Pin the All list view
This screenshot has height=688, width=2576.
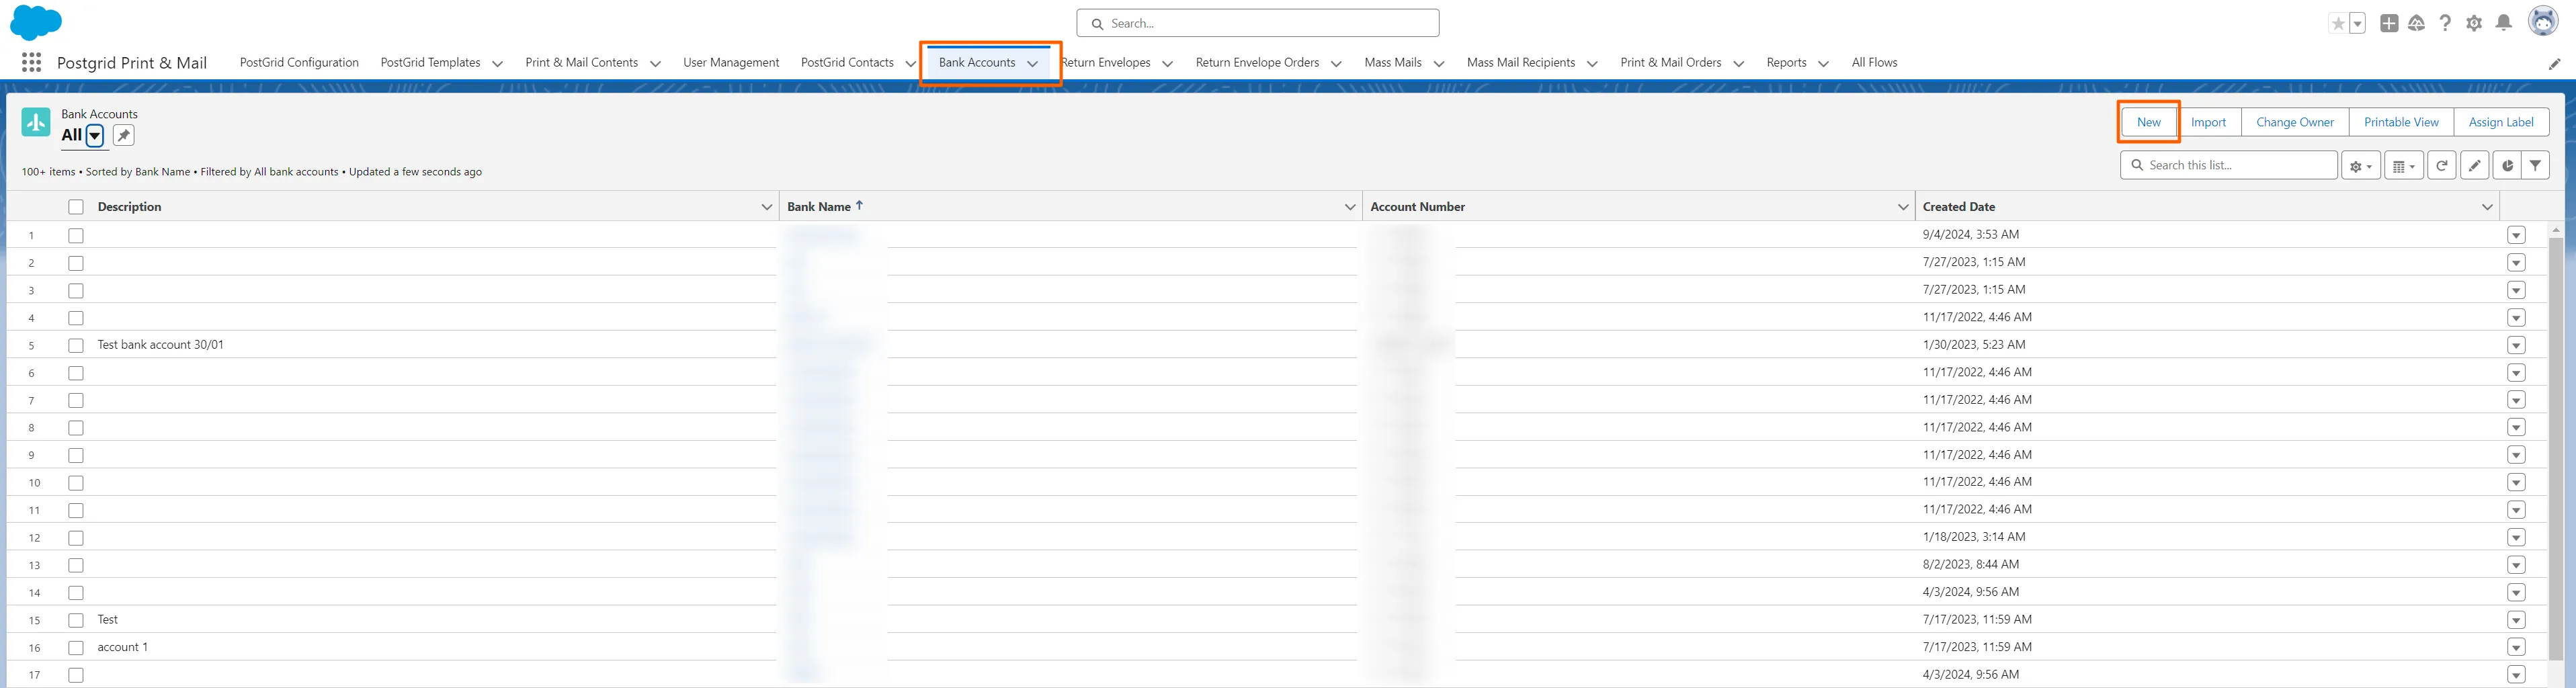(x=123, y=136)
